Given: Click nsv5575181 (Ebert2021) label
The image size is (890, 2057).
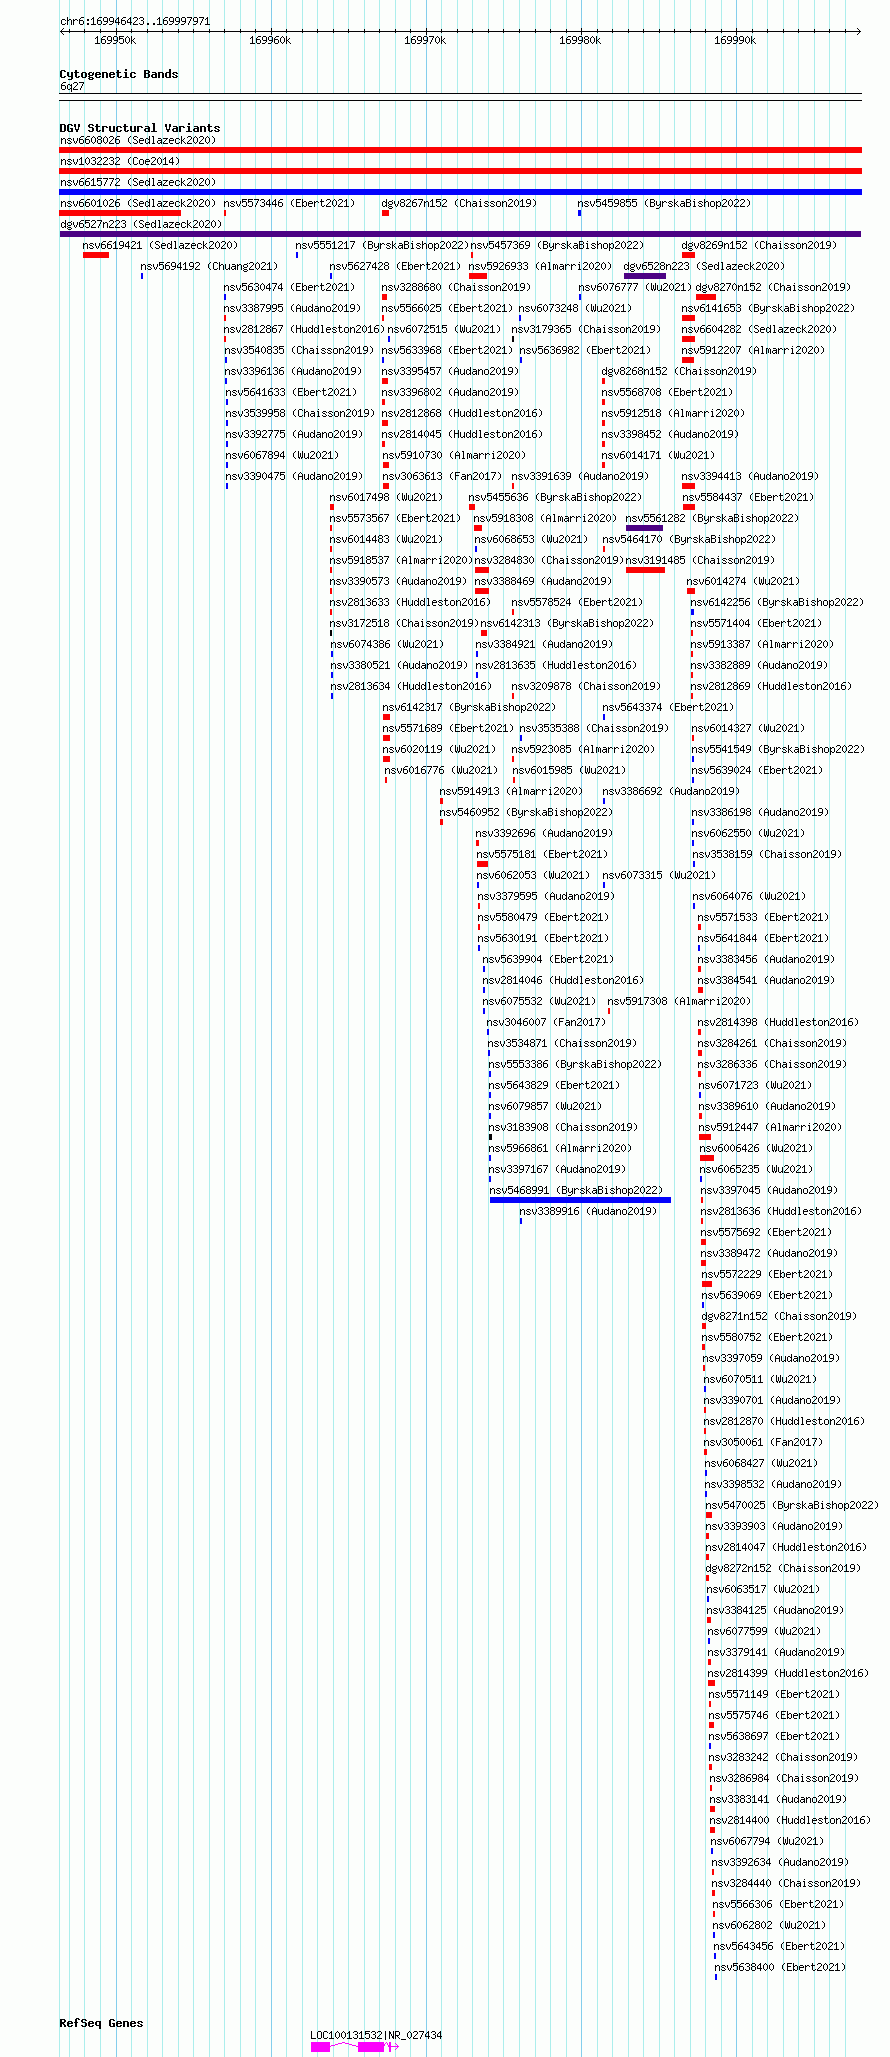Looking at the screenshot, I should click(542, 855).
